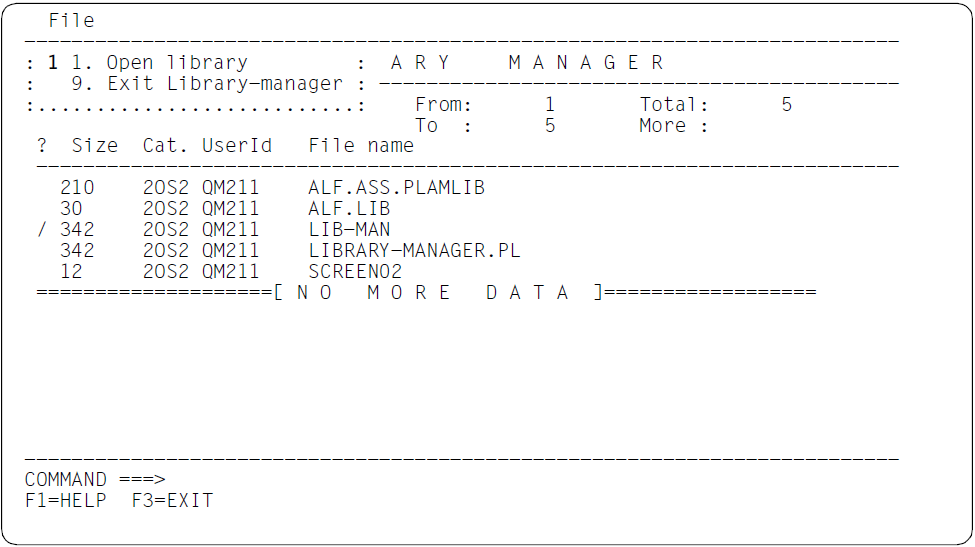Open the File menu

pos(71,20)
